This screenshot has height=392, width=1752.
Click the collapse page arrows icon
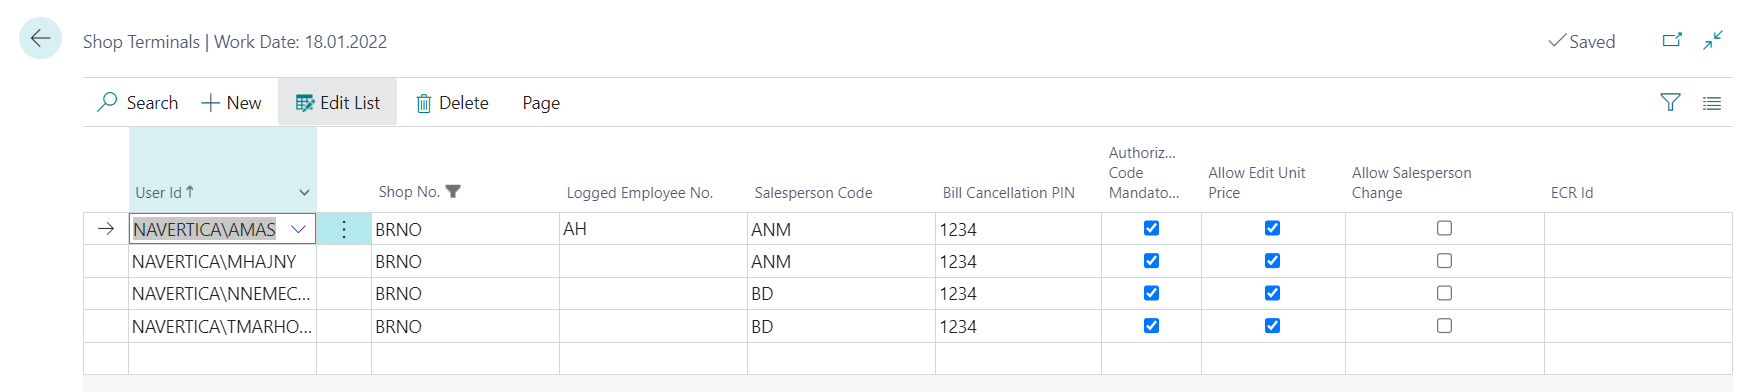1713,41
